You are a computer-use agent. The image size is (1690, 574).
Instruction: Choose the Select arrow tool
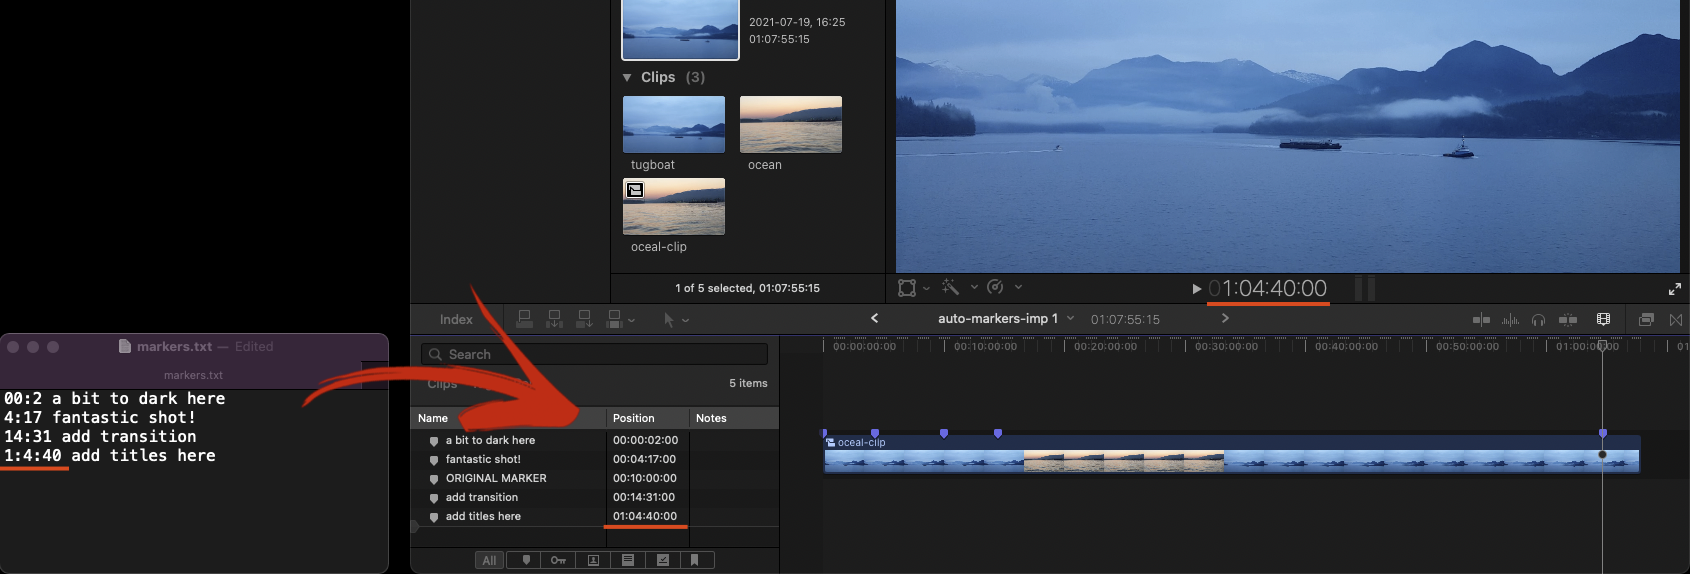tap(669, 320)
